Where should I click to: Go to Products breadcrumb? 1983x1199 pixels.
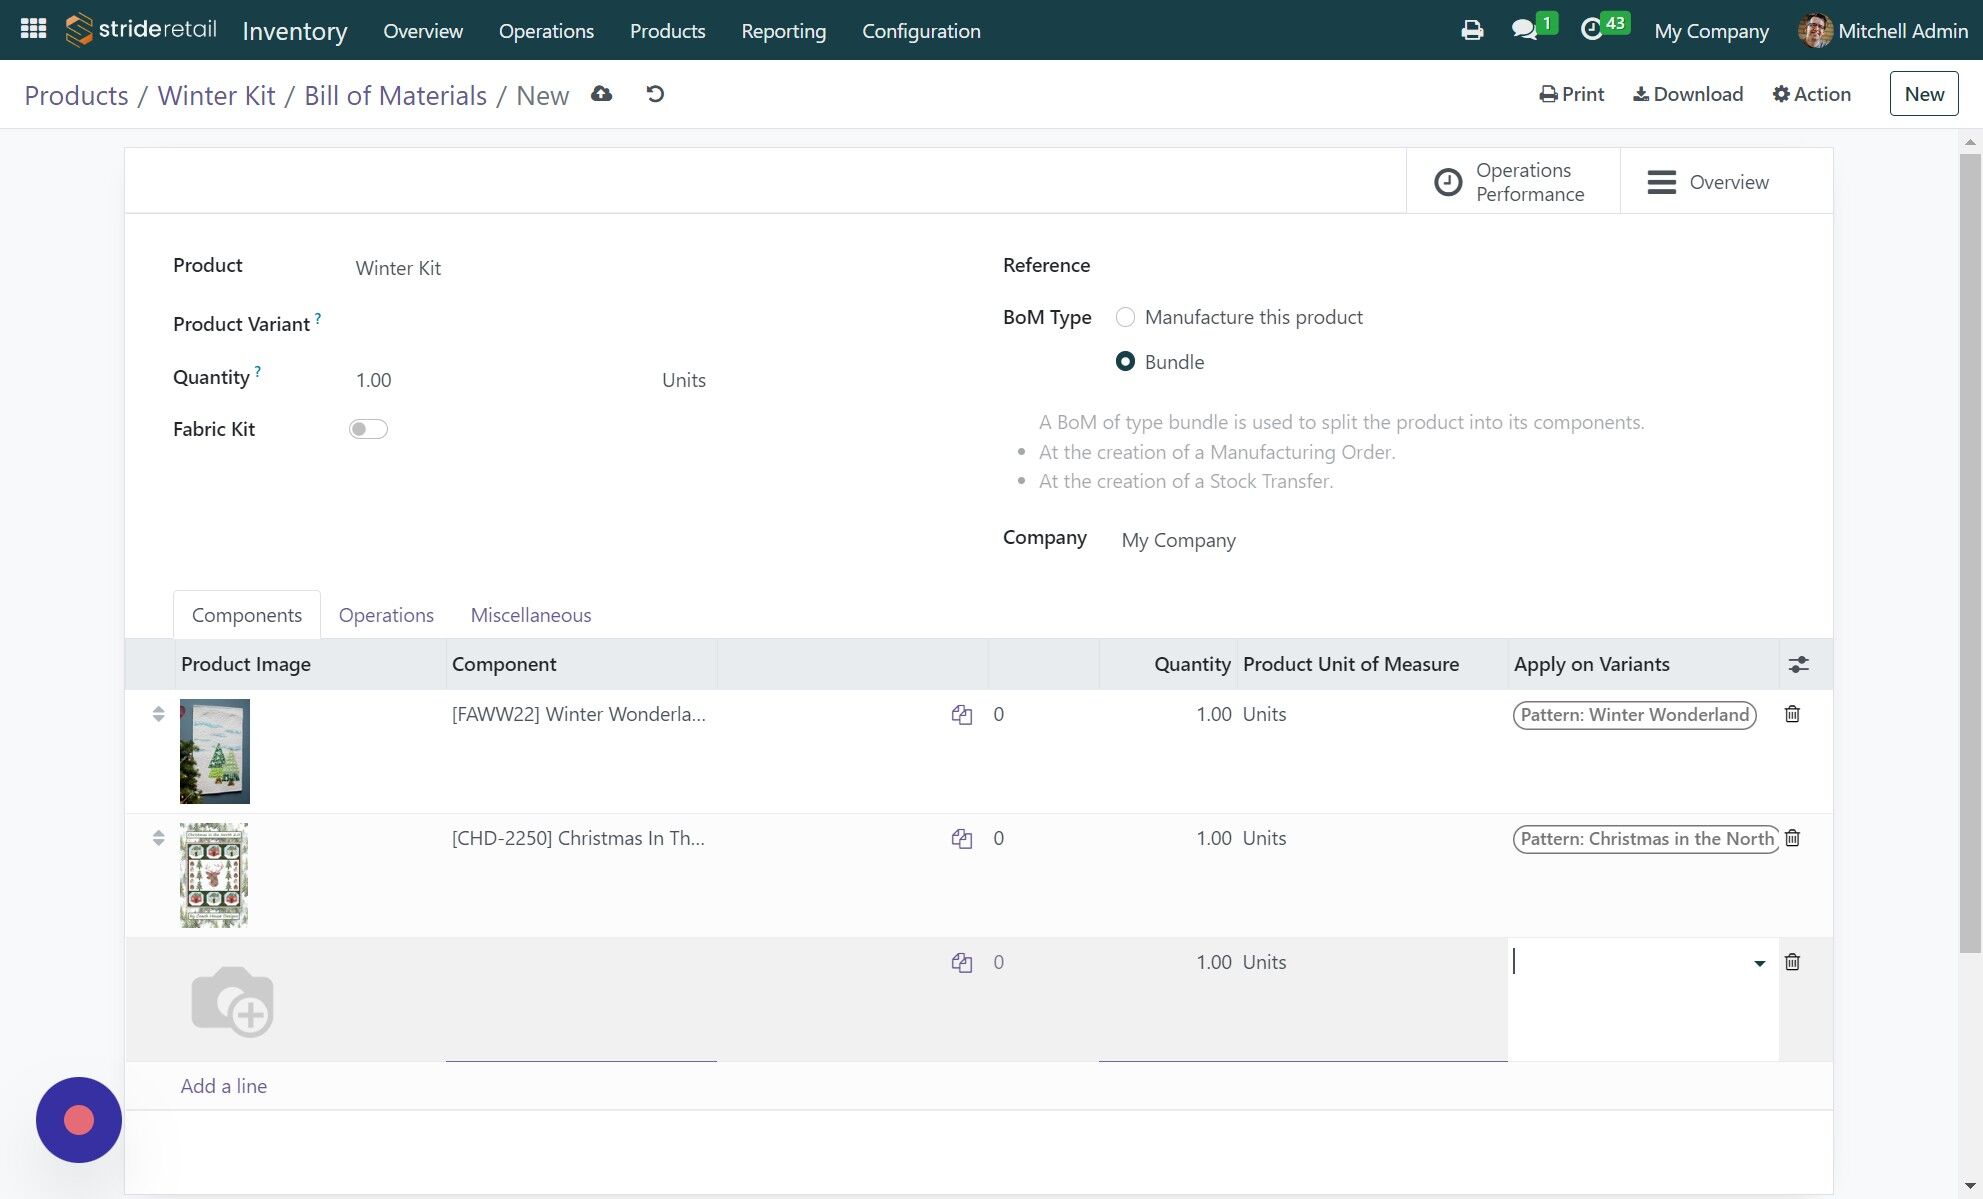click(x=76, y=95)
